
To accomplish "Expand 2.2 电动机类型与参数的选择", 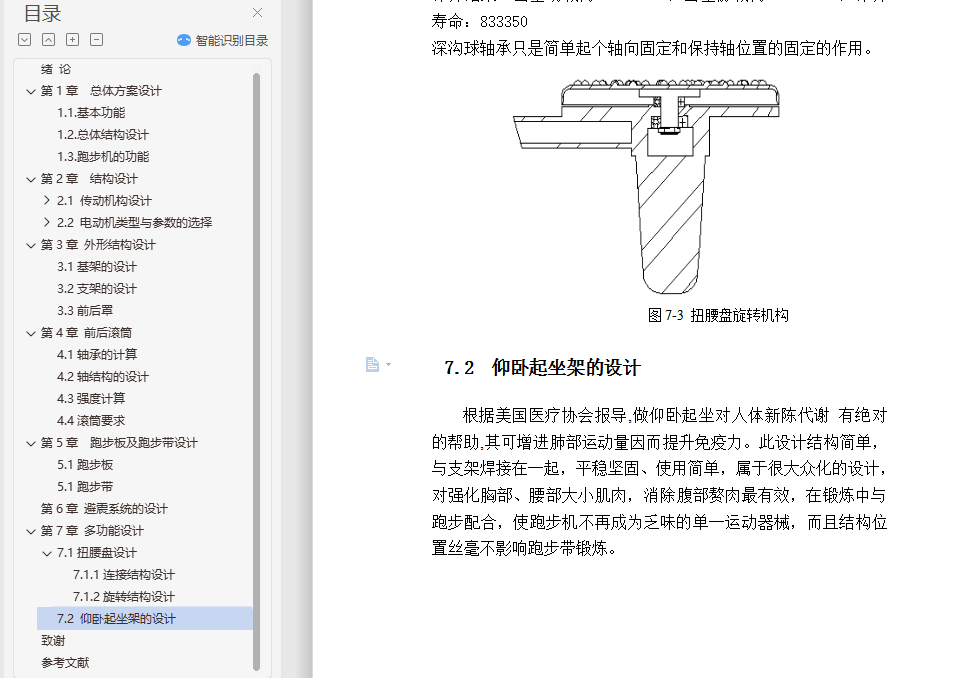I will click(47, 222).
